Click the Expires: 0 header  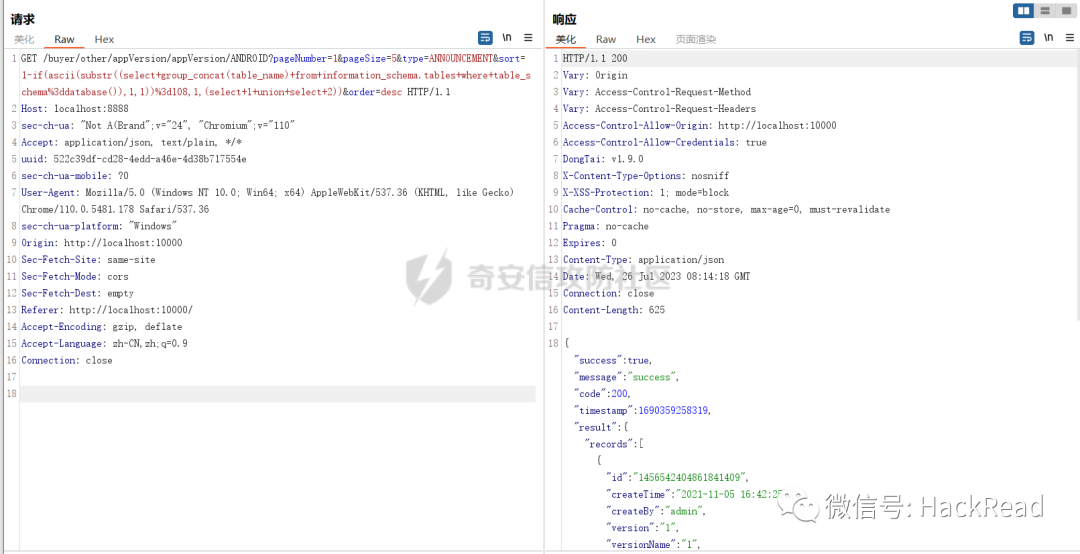(590, 243)
